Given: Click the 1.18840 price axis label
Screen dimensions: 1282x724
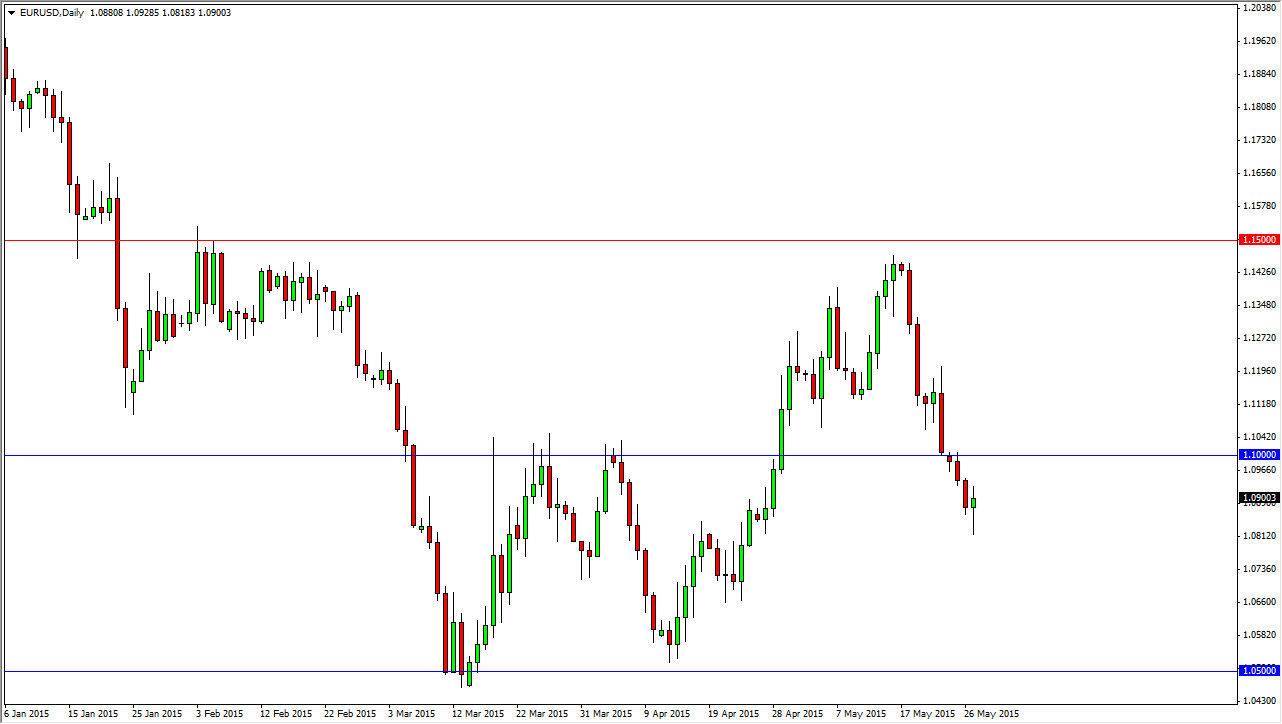Looking at the screenshot, I should click(1259, 74).
